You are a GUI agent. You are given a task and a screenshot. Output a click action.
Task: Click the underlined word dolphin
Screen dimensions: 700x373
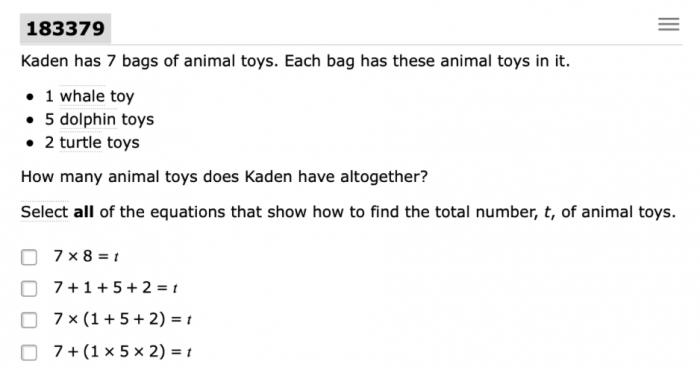(88, 119)
